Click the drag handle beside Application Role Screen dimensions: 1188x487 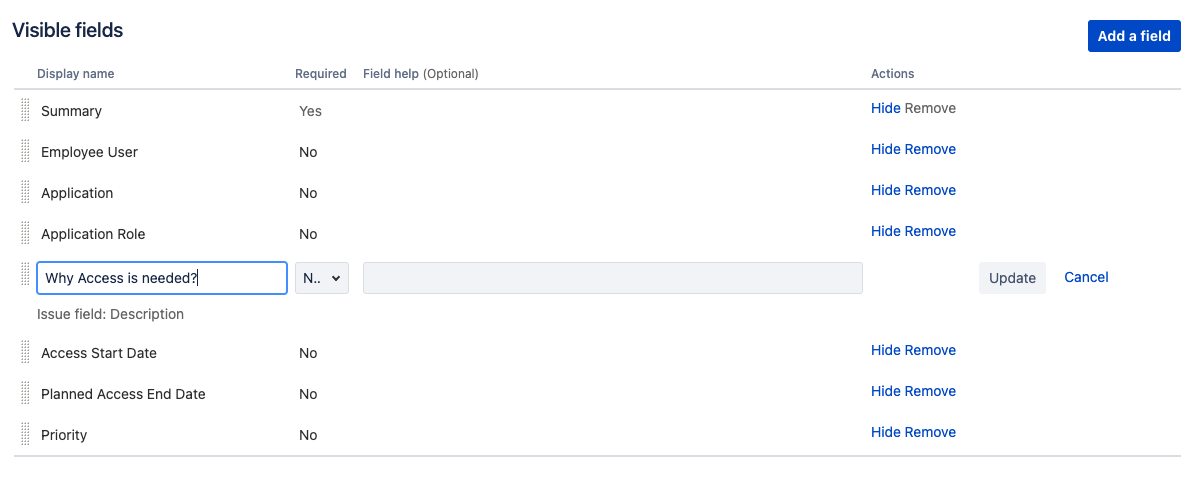tap(26, 233)
